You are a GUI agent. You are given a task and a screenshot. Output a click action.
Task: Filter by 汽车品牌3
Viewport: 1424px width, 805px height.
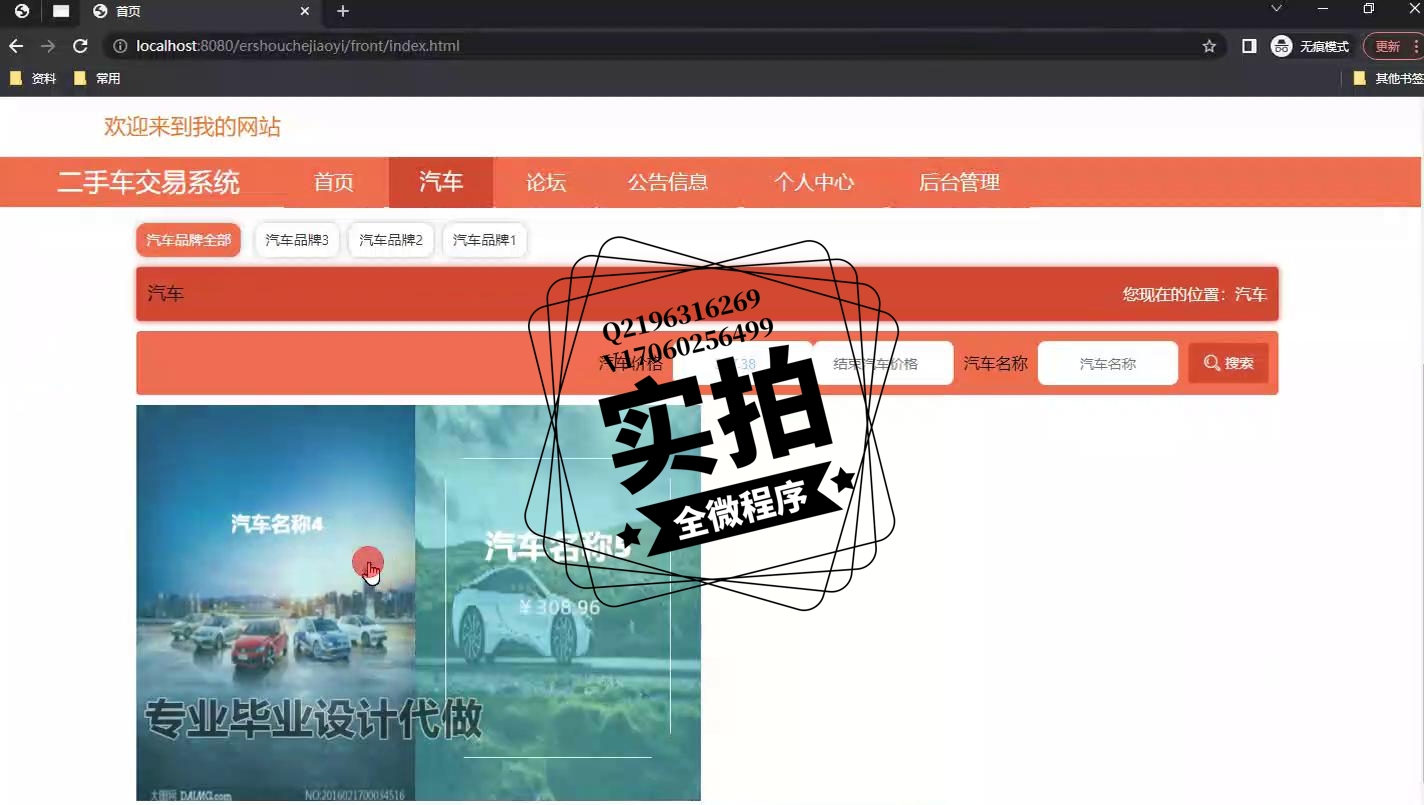coord(297,240)
